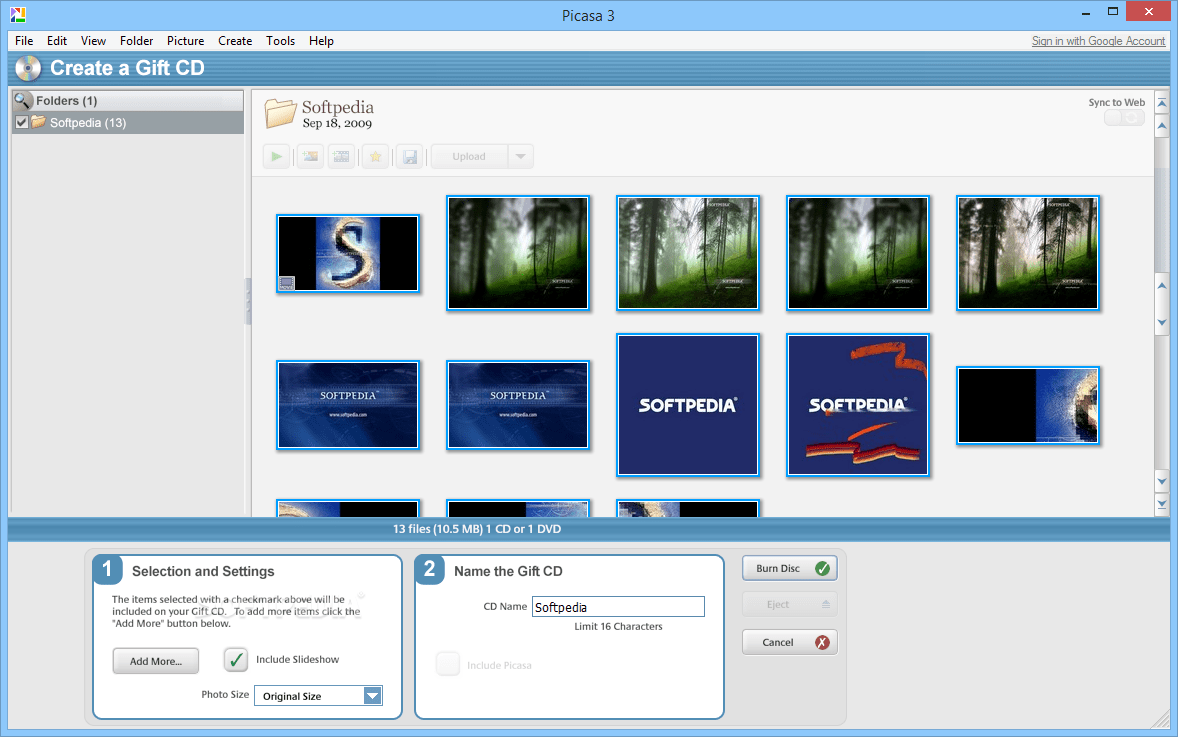
Task: Click the star photos icon
Action: coord(375,156)
